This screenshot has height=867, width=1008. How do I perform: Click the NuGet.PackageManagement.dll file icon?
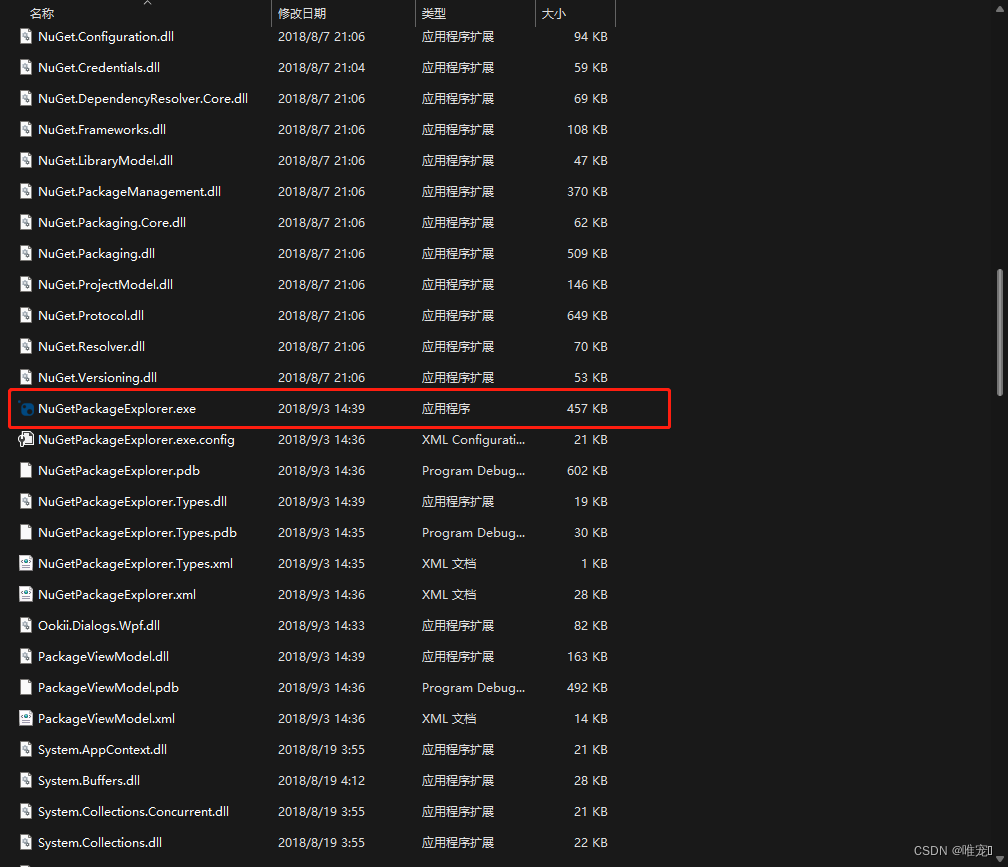[26, 192]
